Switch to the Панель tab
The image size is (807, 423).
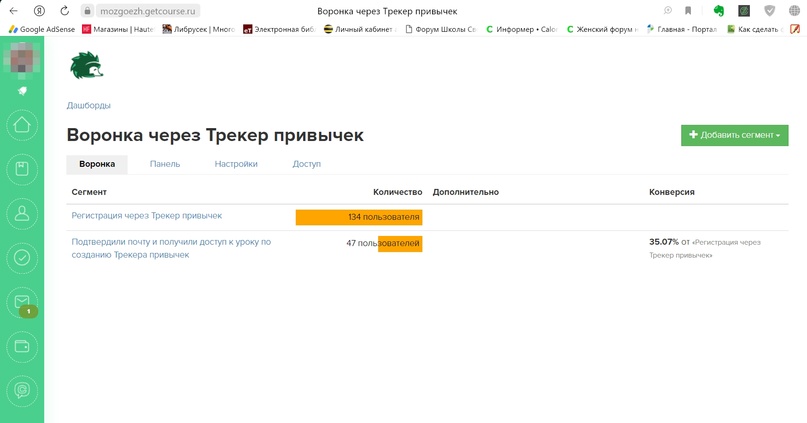pyautogui.click(x=164, y=164)
